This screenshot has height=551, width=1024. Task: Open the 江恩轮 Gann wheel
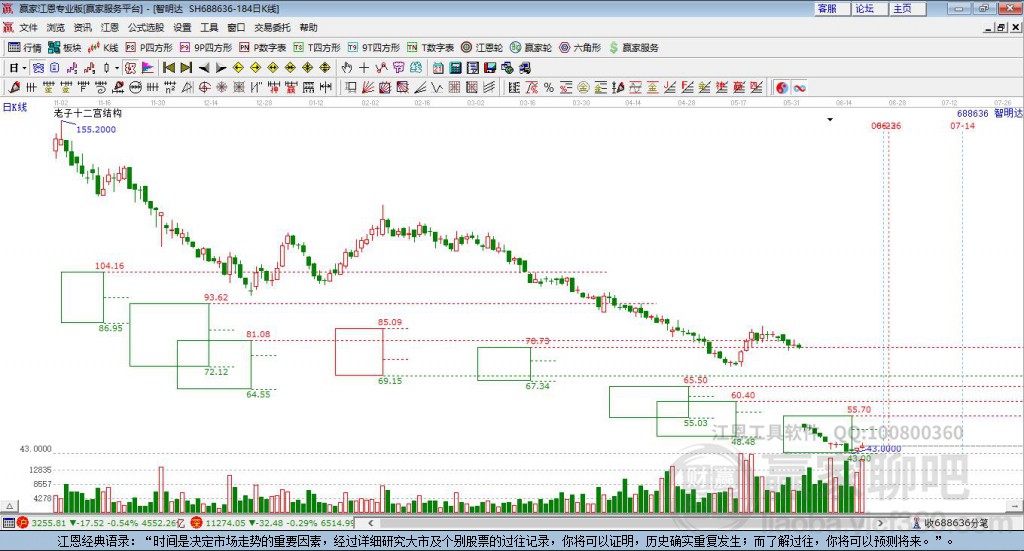[x=482, y=48]
